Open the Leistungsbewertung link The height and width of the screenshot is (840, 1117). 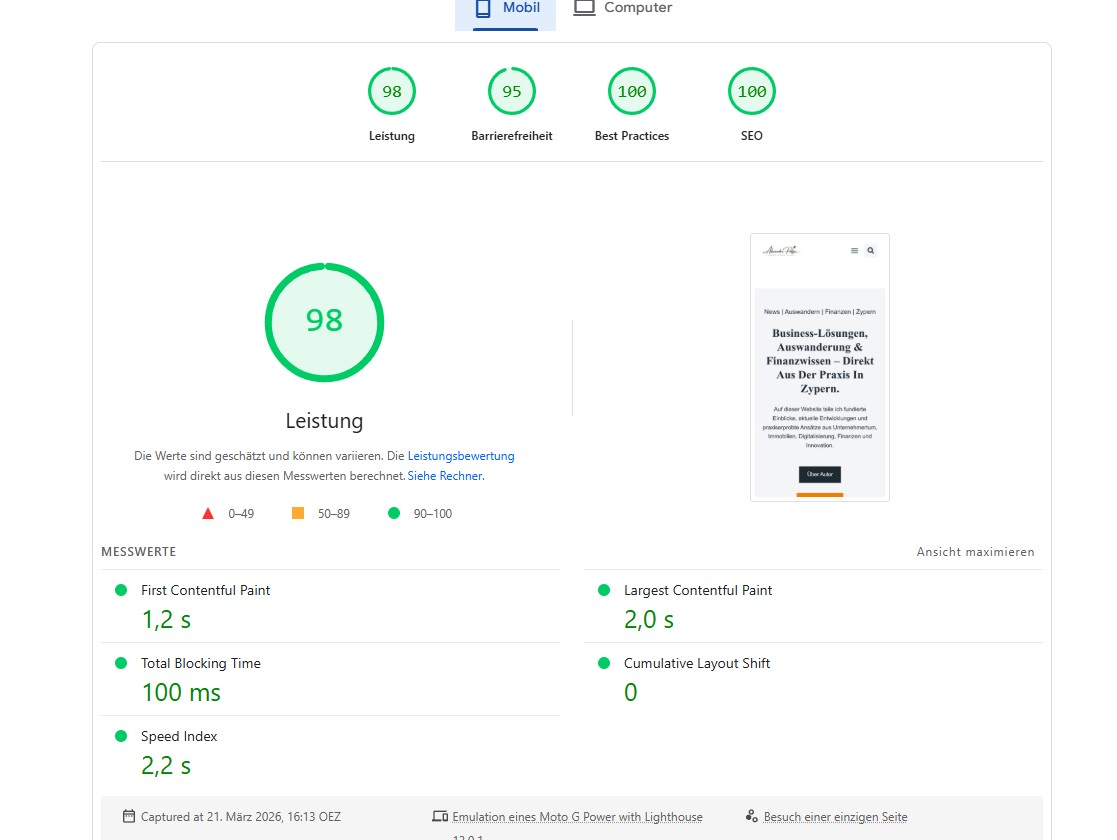pos(461,456)
